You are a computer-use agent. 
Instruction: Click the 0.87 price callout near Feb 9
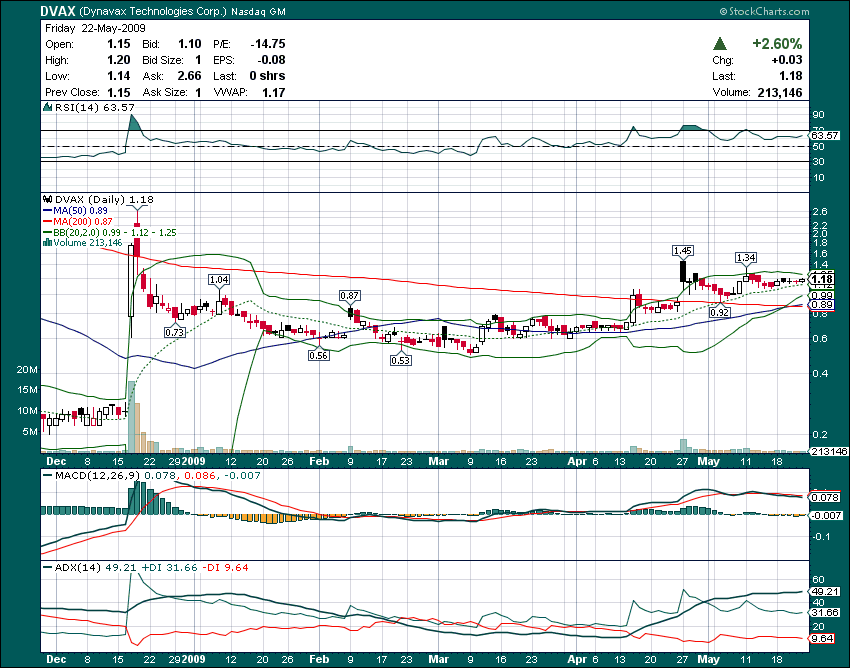[349, 296]
